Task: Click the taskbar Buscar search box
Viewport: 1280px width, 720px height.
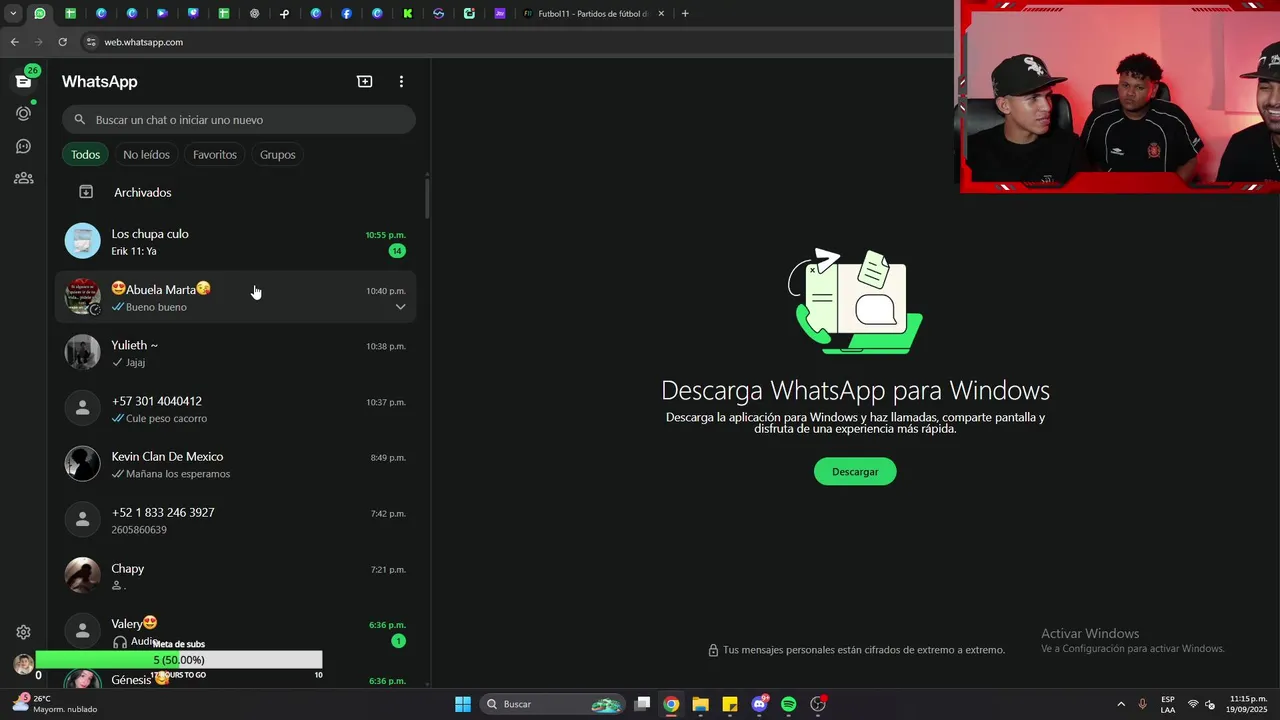Action: (x=552, y=704)
